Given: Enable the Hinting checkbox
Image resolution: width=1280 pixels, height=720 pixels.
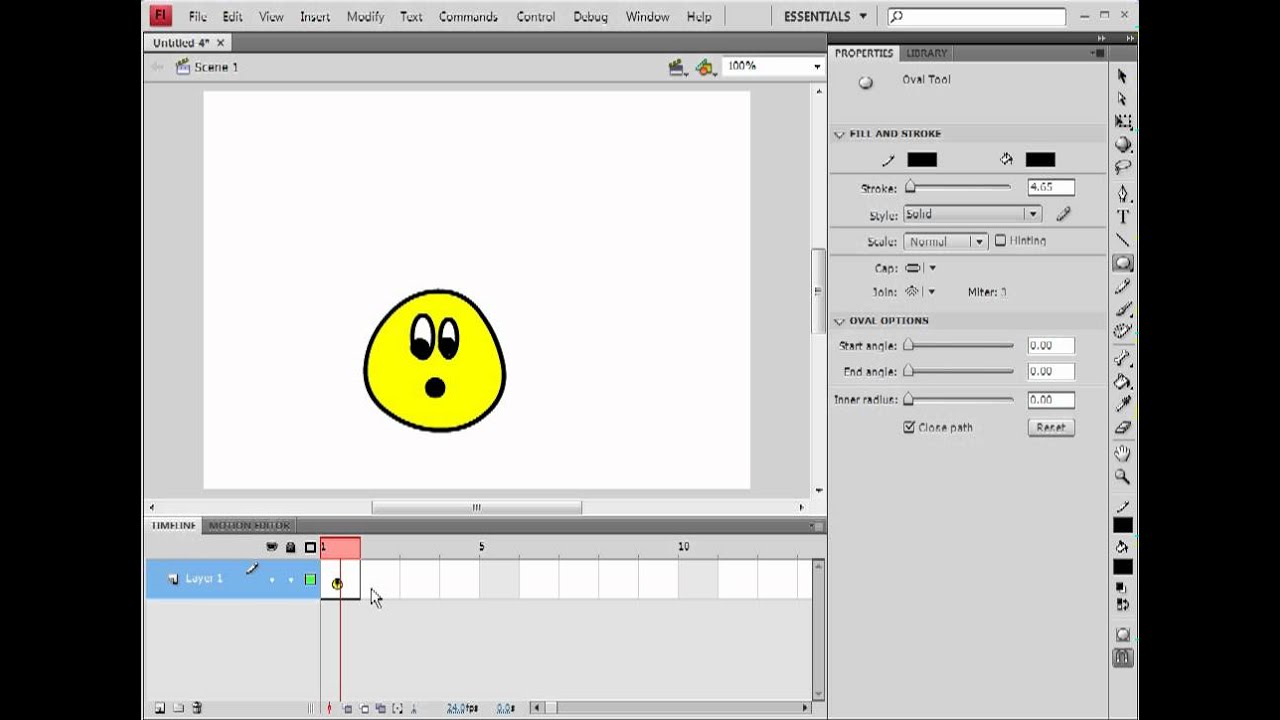Looking at the screenshot, I should point(1000,241).
